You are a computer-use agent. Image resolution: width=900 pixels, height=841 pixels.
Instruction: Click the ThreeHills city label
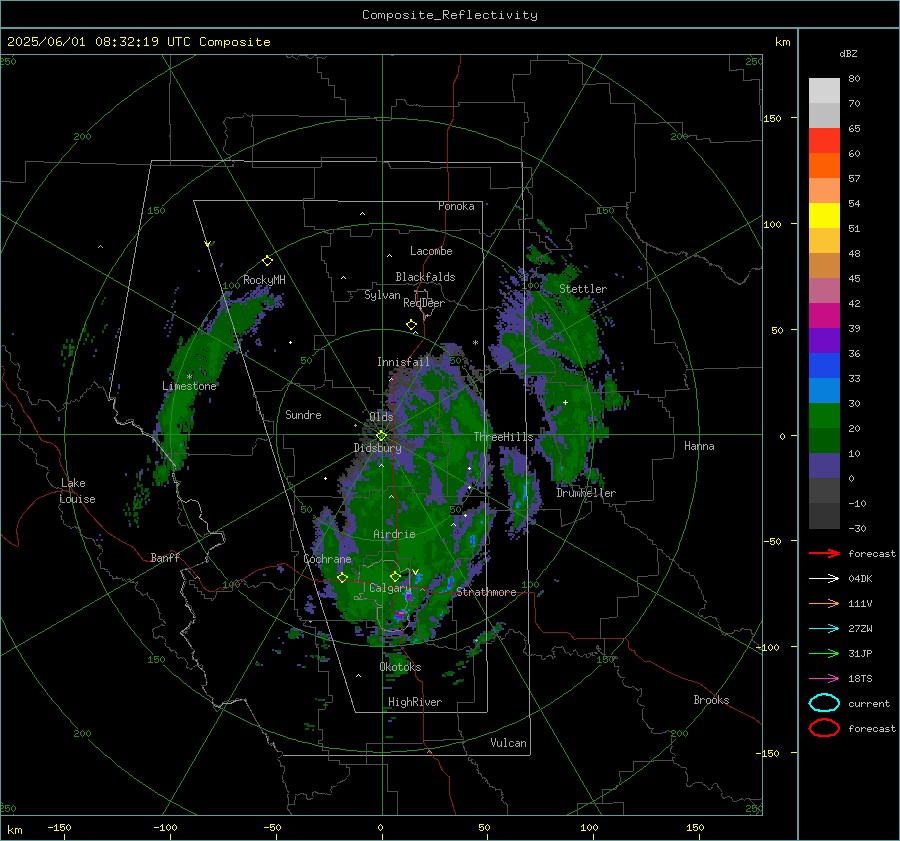pos(503,437)
